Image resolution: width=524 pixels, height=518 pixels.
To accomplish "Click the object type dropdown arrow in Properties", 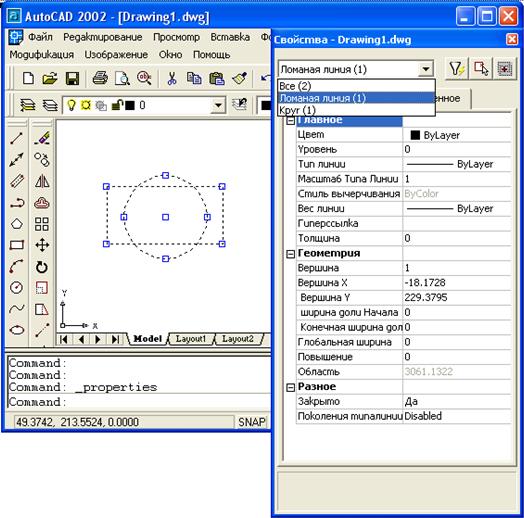I will [x=425, y=69].
